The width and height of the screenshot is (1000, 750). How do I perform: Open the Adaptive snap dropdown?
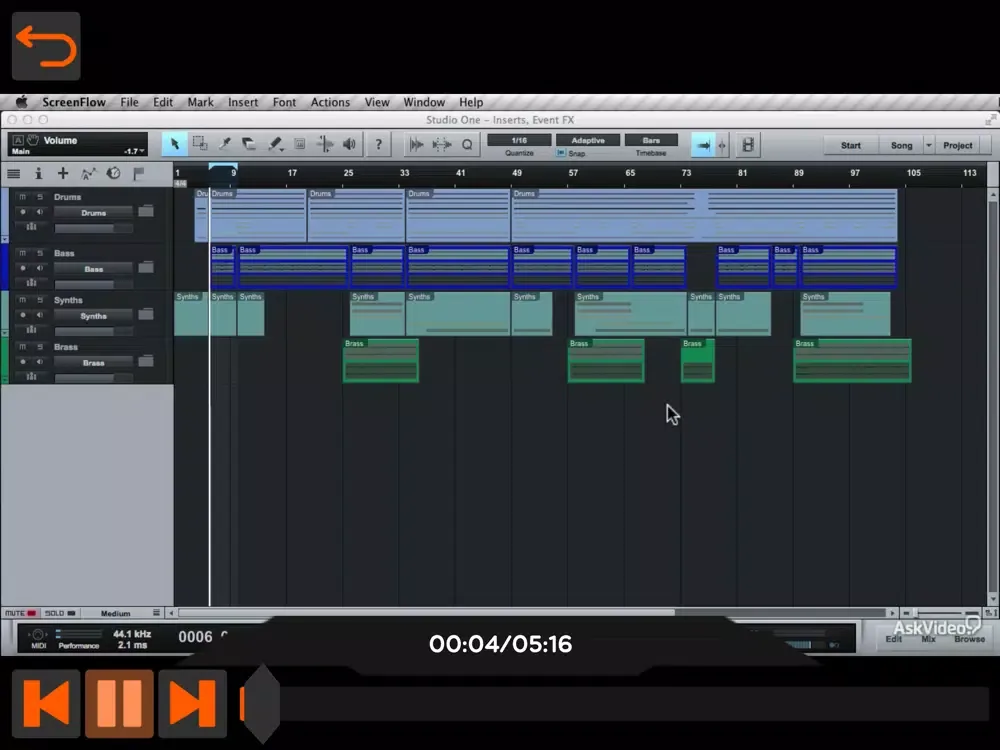tap(587, 140)
